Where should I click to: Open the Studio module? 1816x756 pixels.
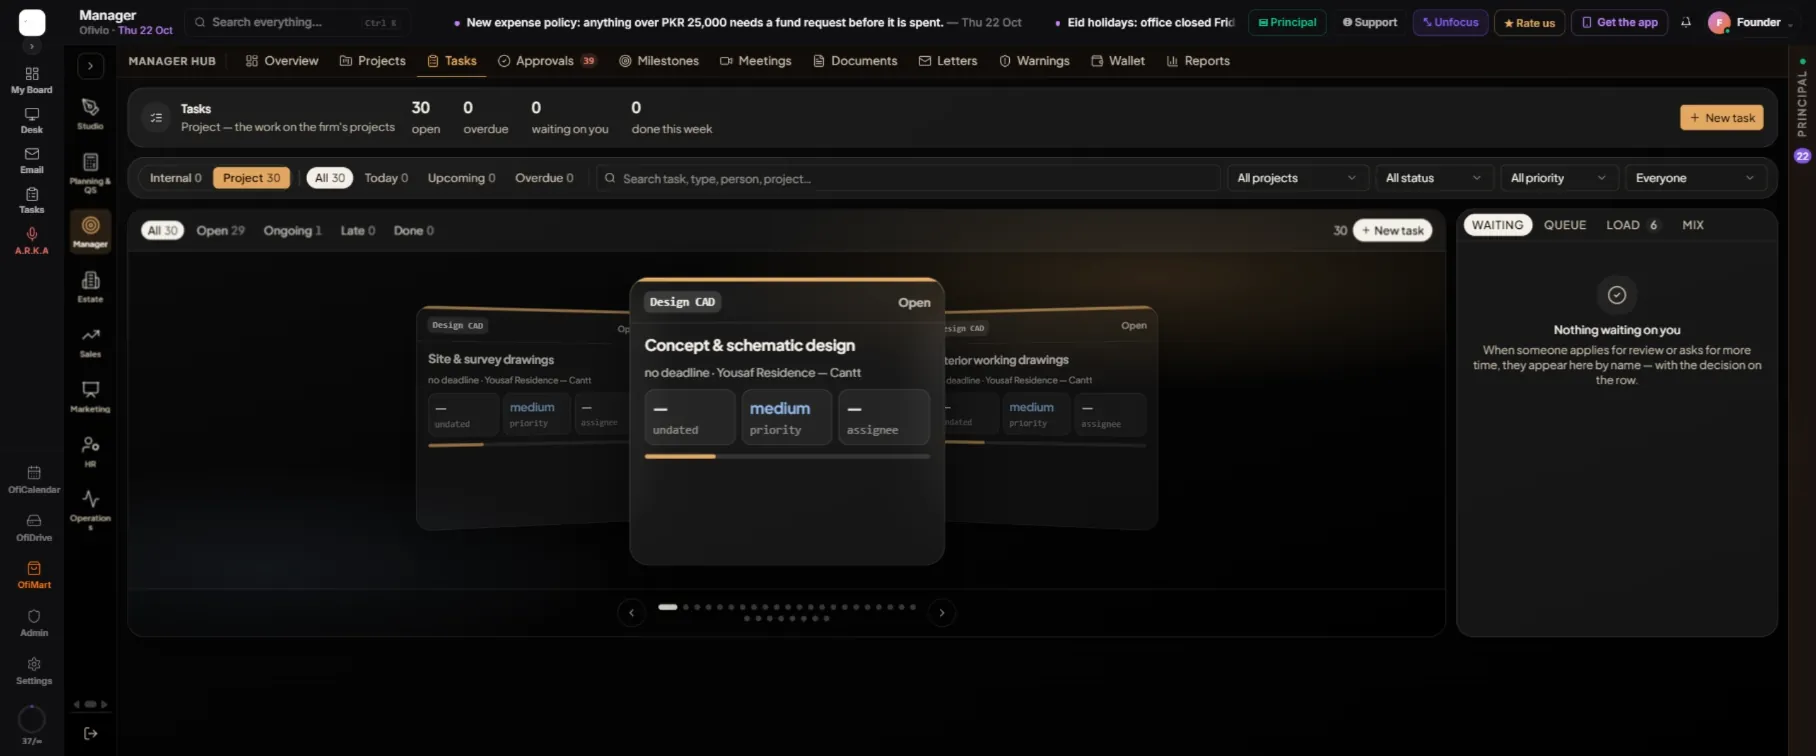[x=90, y=114]
